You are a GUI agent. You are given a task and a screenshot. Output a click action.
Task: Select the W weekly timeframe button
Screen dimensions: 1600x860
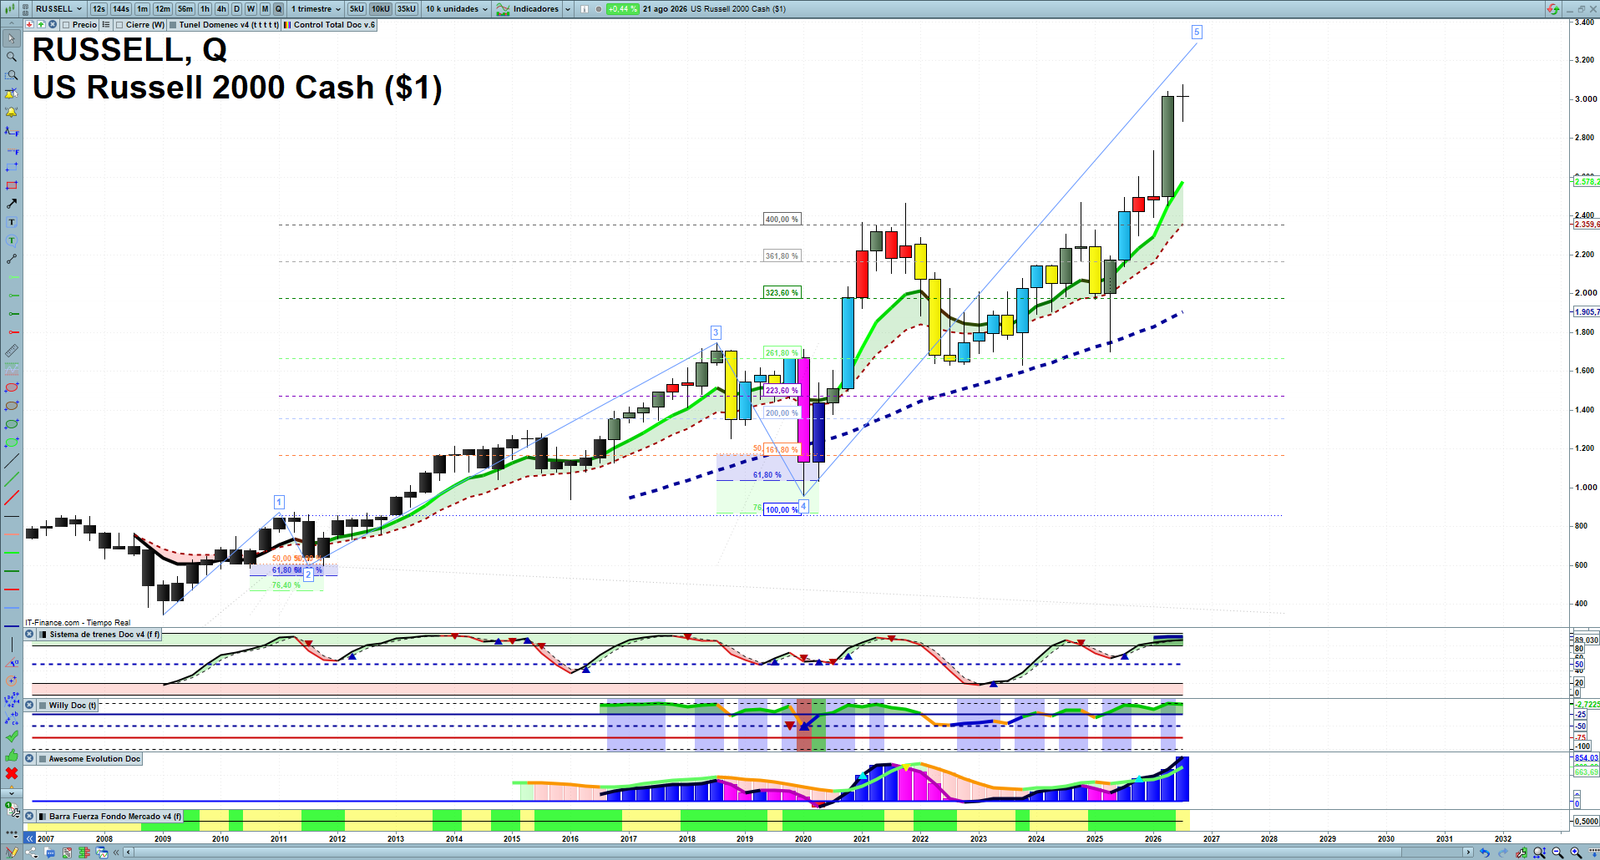pyautogui.click(x=251, y=9)
